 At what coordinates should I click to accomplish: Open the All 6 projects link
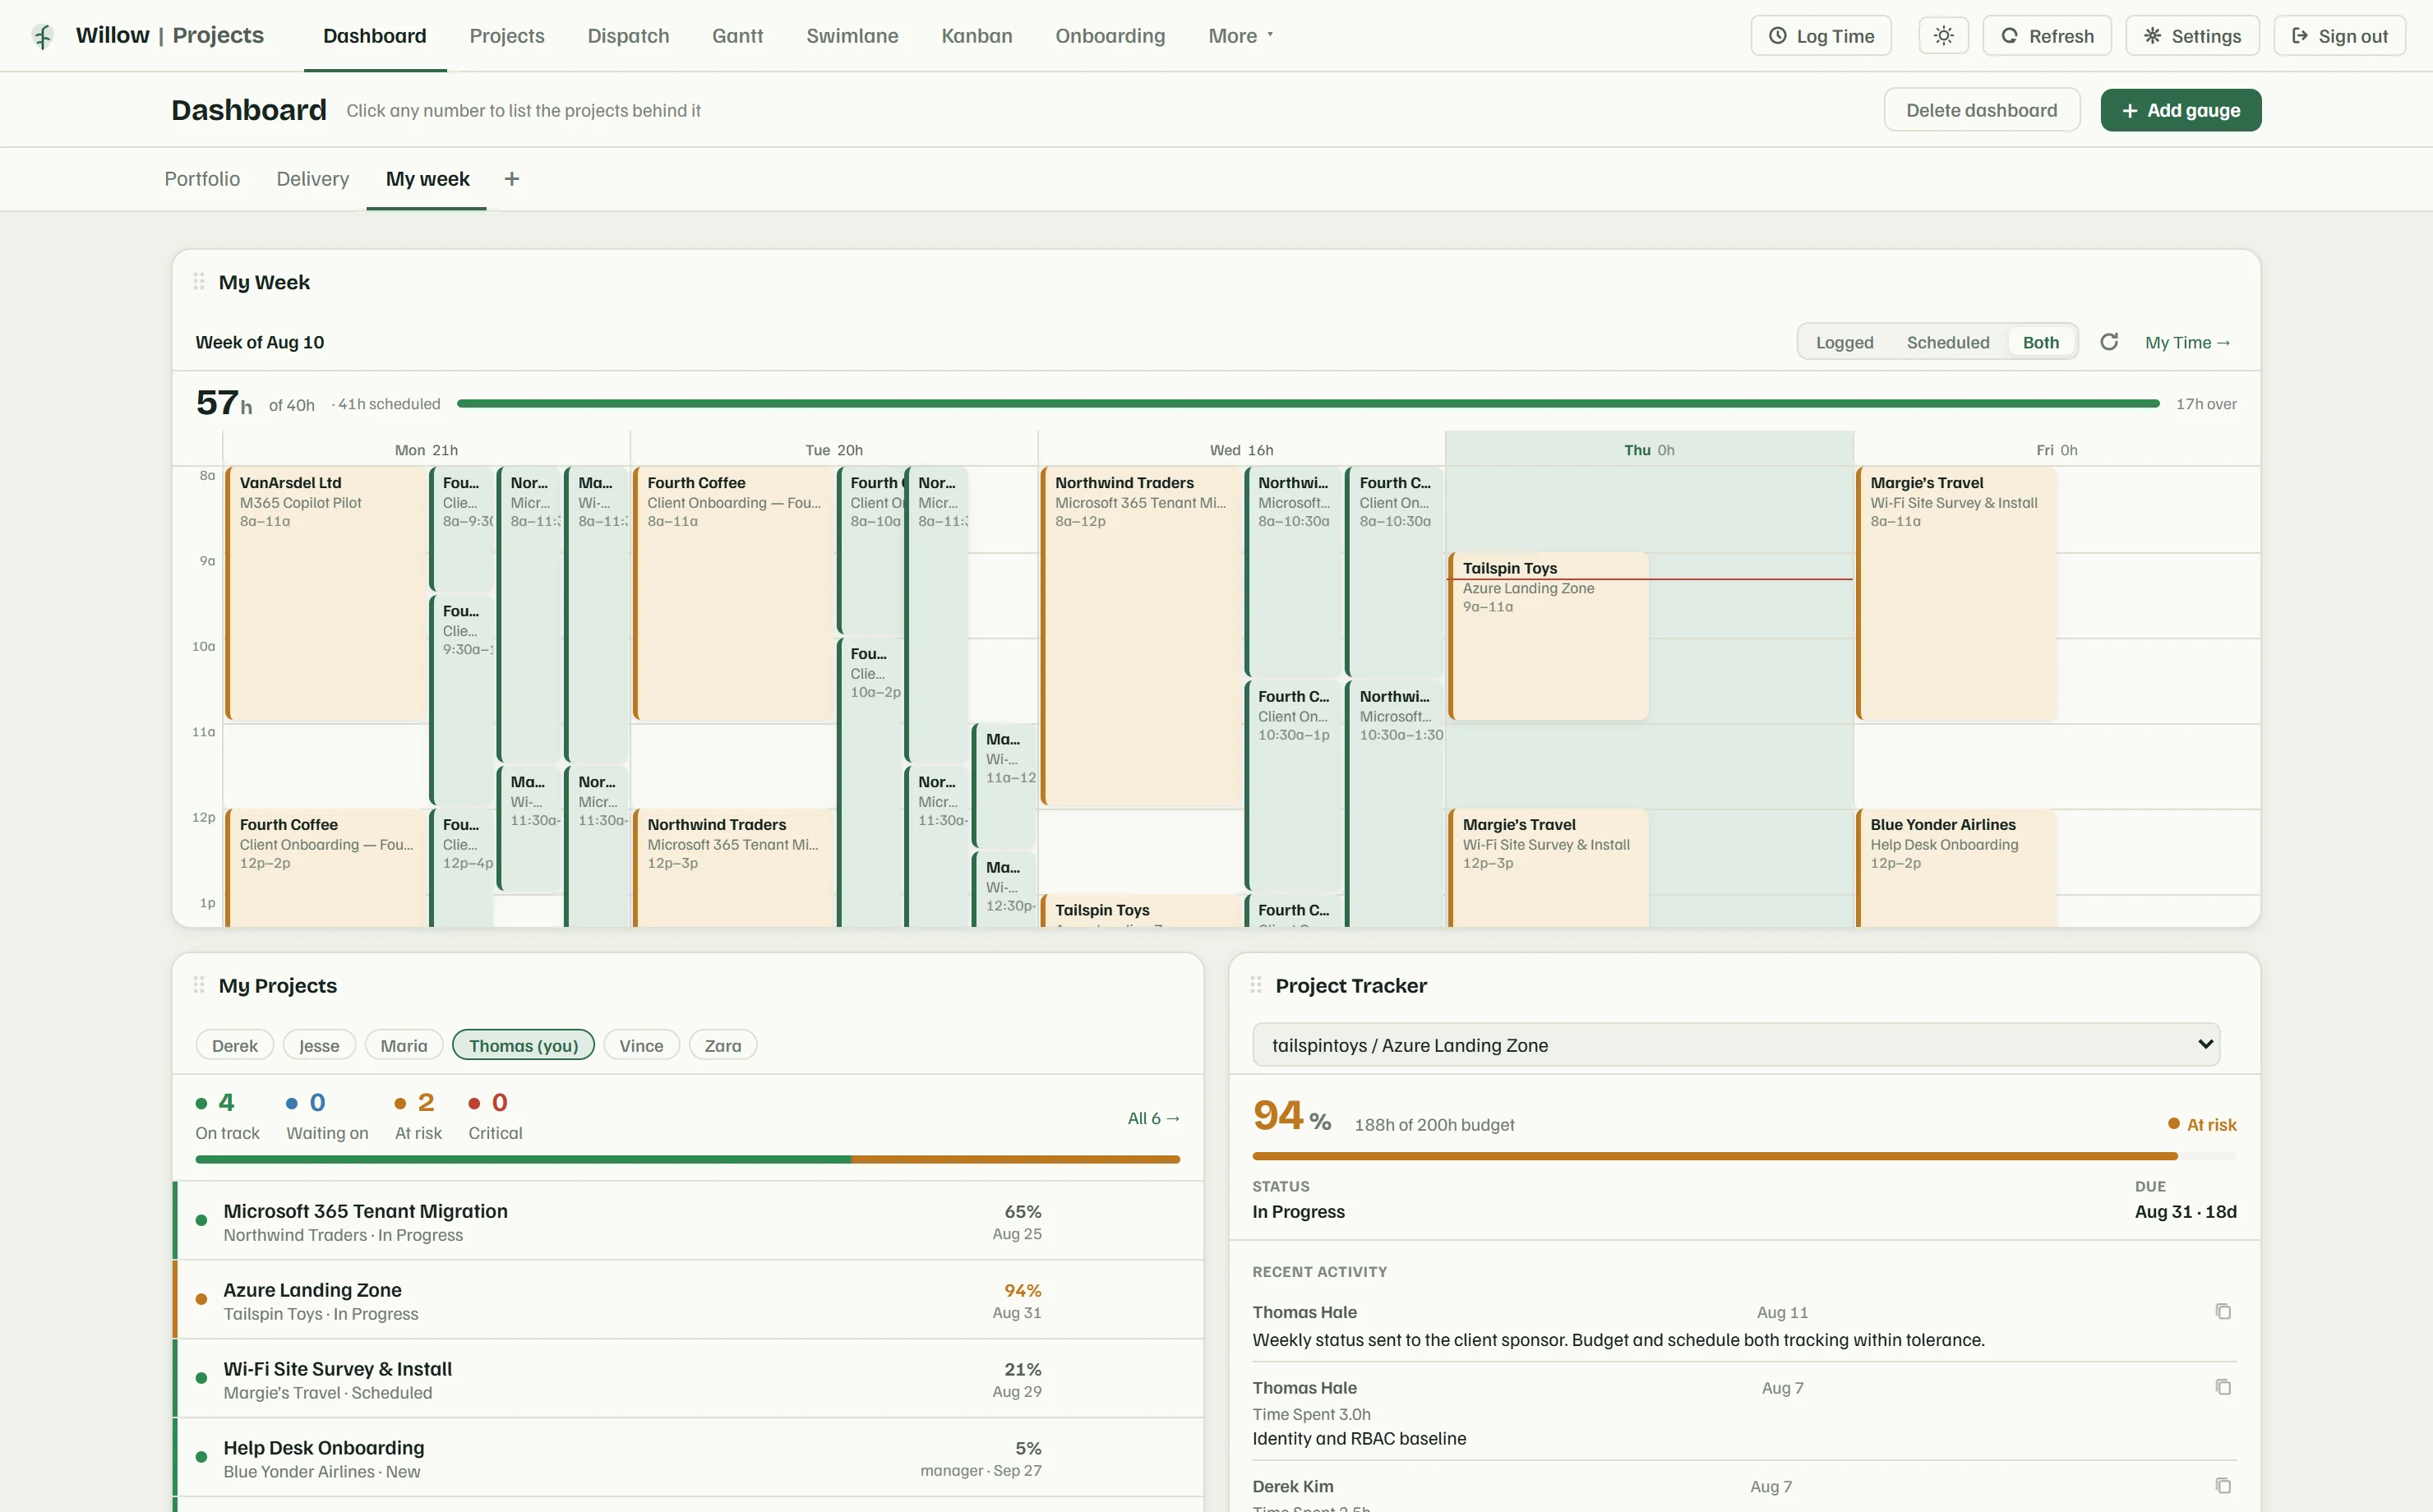click(1154, 1118)
